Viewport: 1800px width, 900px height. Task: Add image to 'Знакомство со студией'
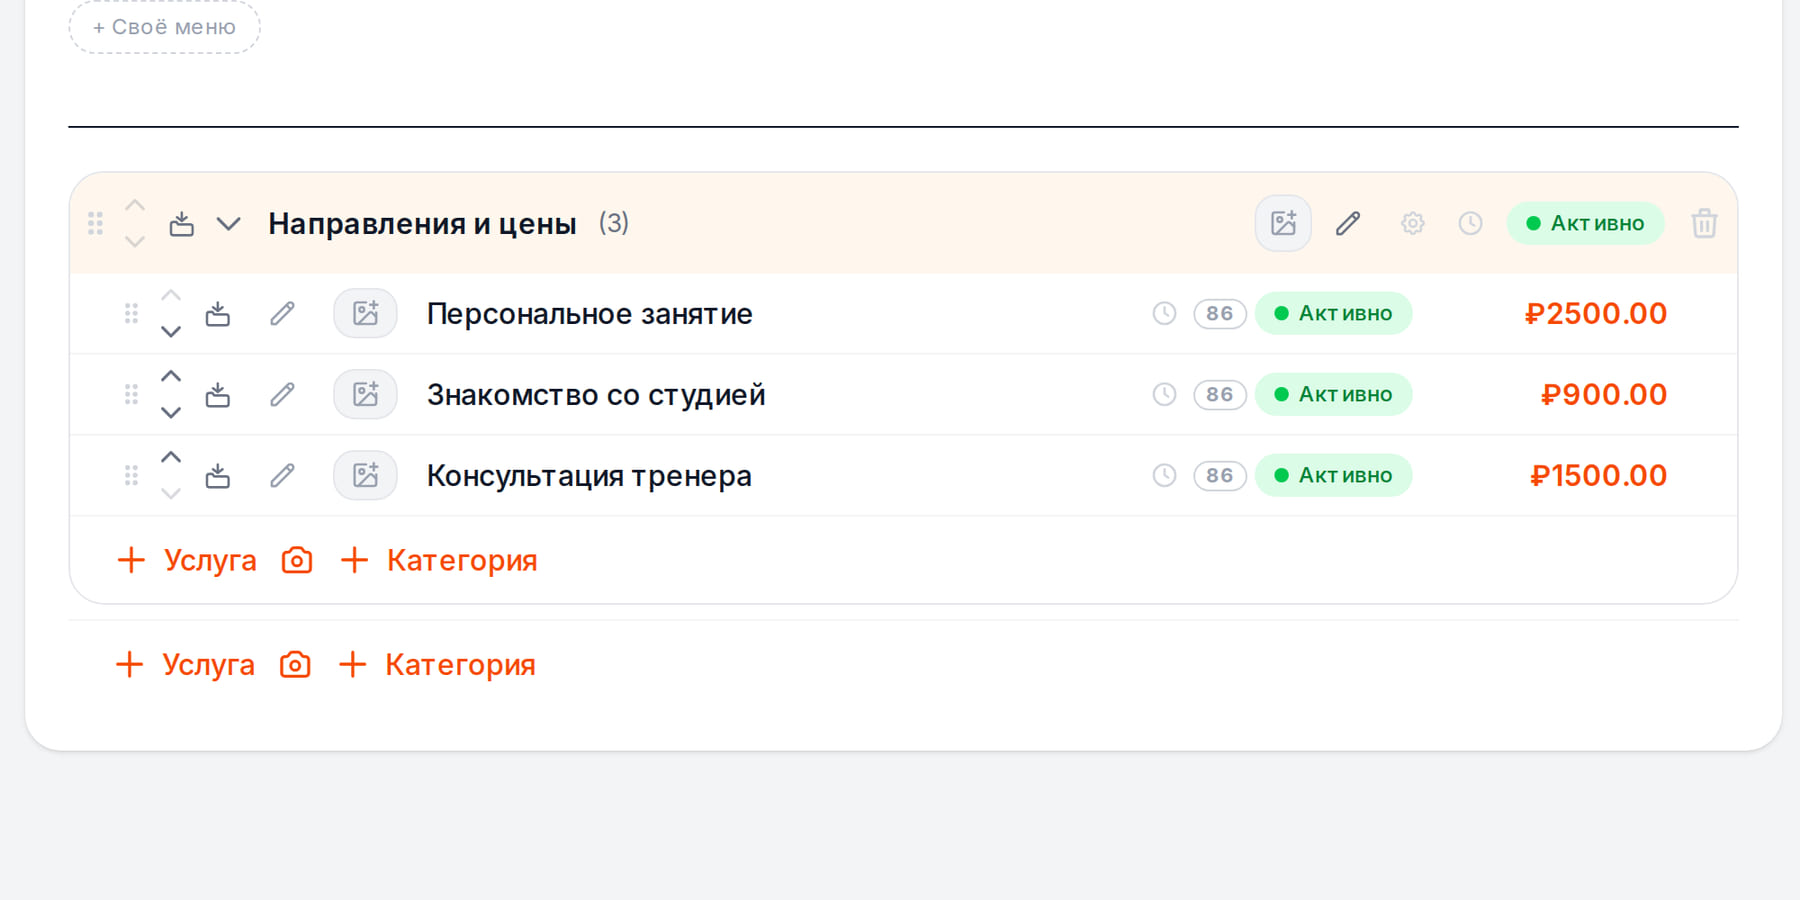(x=365, y=395)
